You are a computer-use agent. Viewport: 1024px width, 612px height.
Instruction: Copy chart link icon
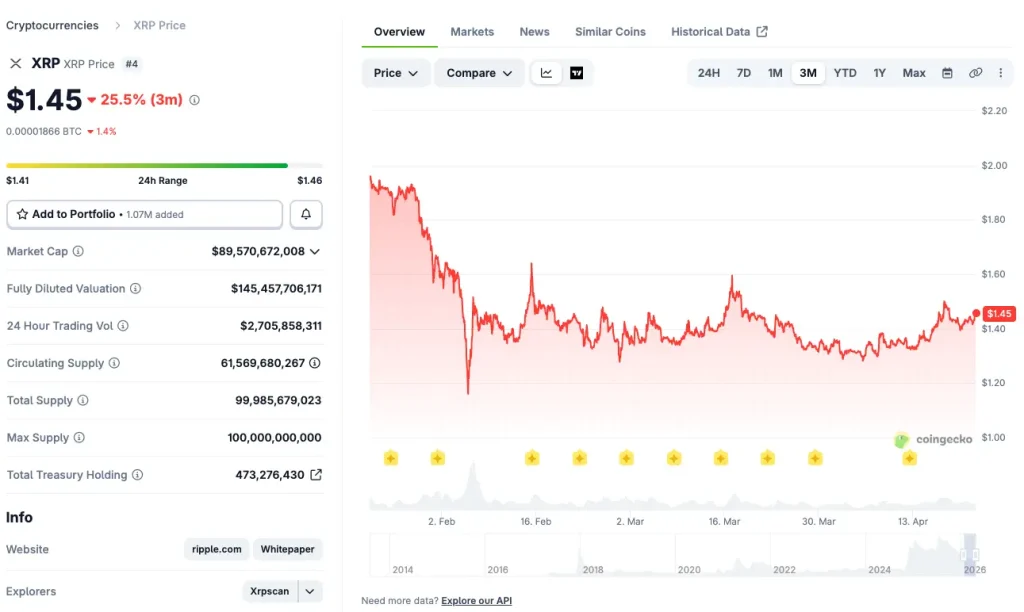(975, 73)
